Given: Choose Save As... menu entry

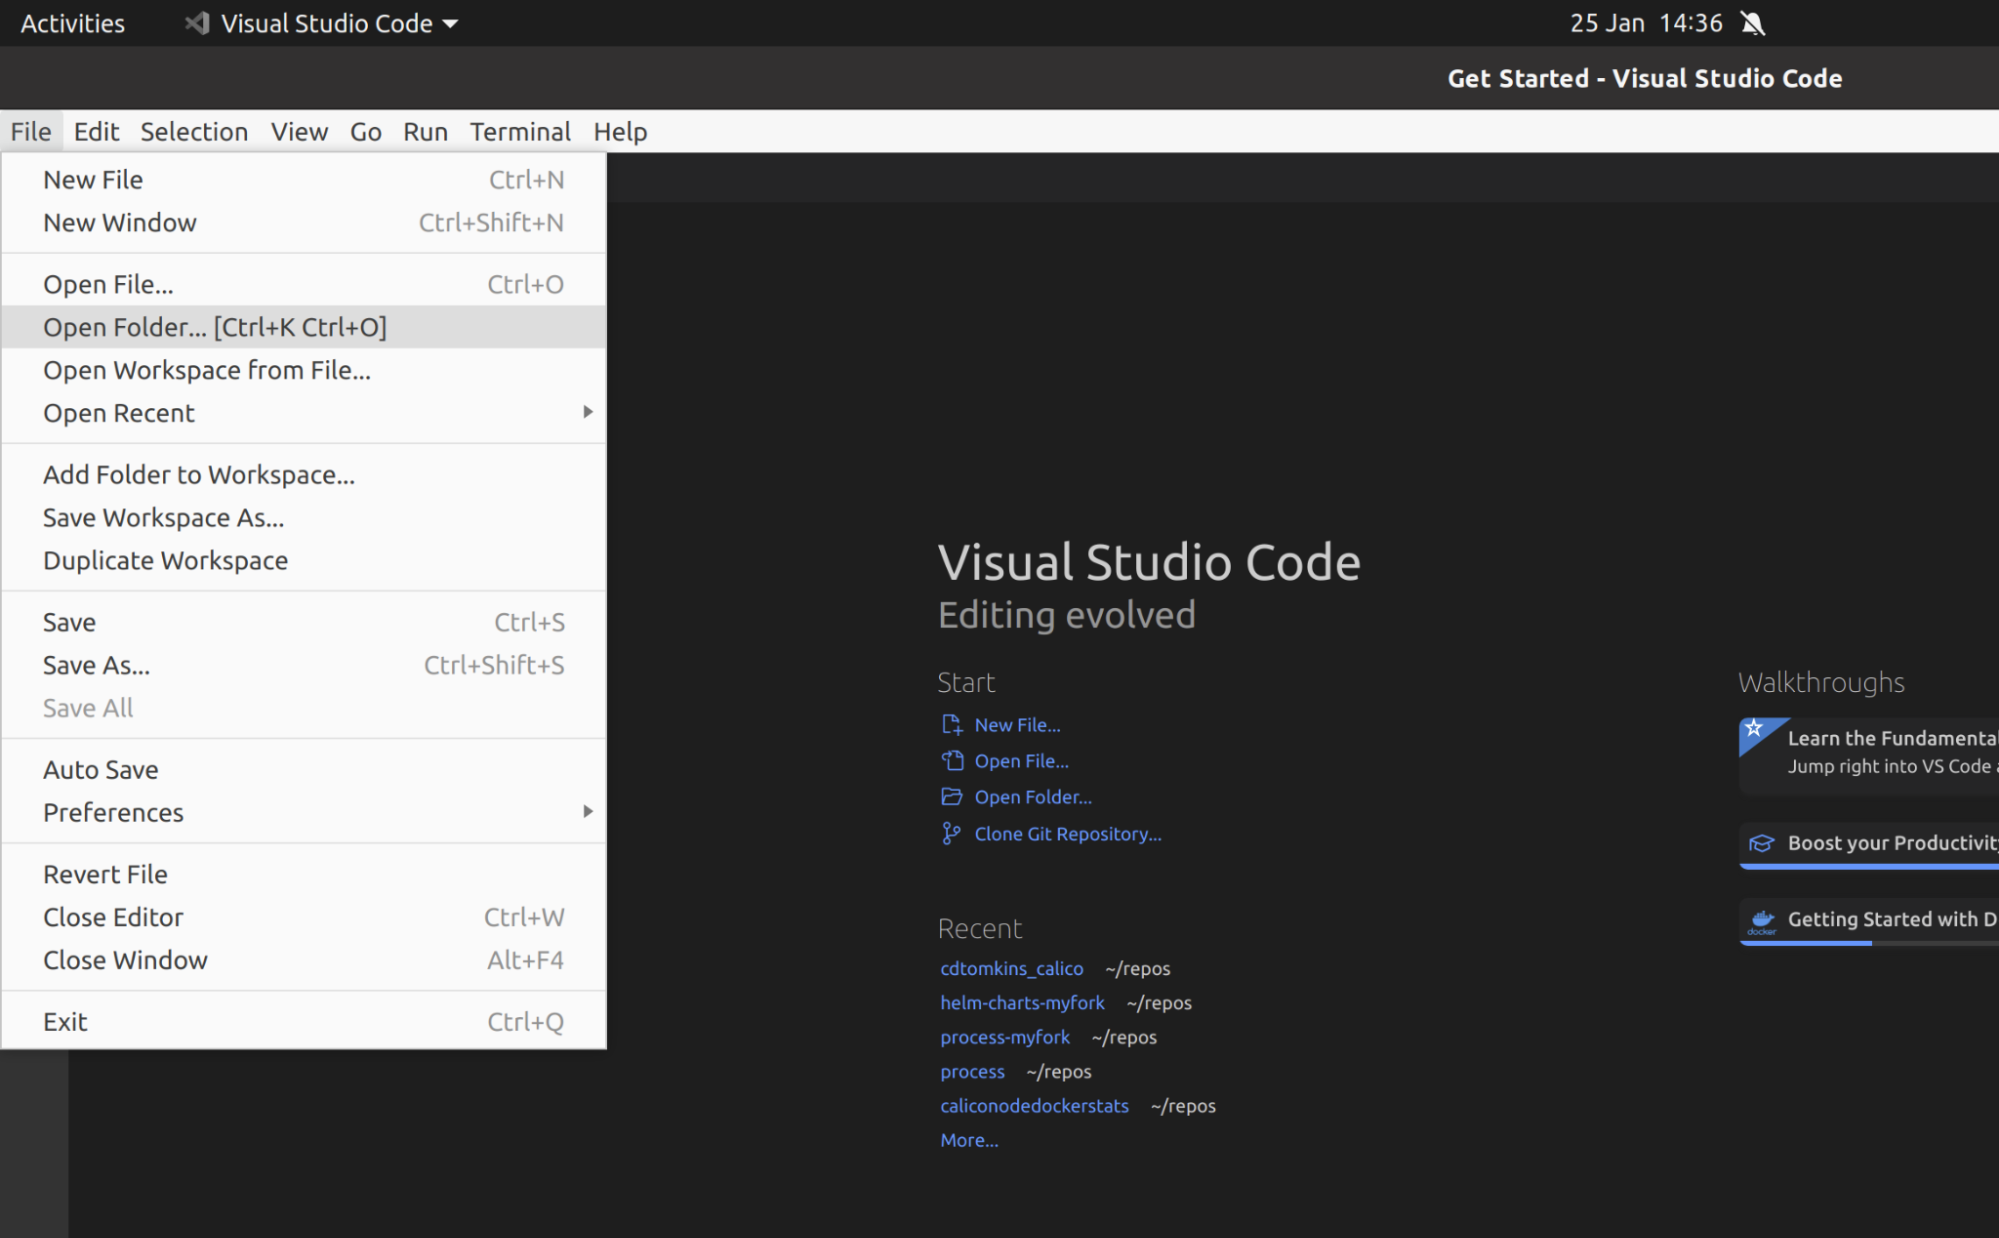Looking at the screenshot, I should click(x=303, y=666).
